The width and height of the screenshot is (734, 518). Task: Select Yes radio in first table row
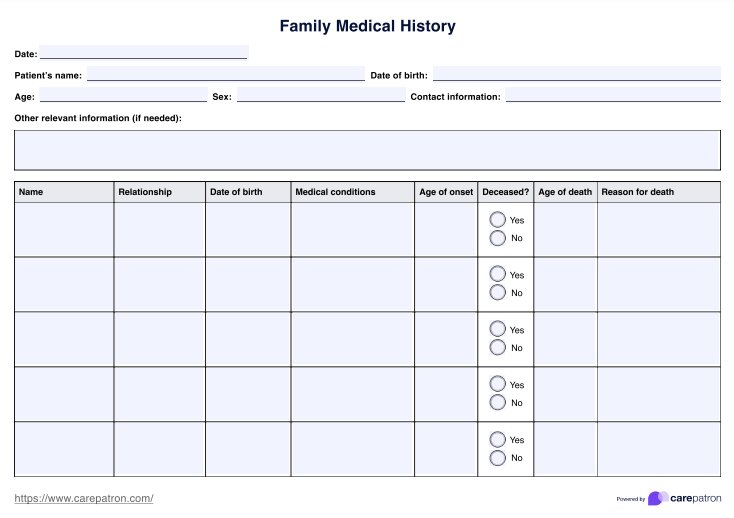(x=497, y=220)
